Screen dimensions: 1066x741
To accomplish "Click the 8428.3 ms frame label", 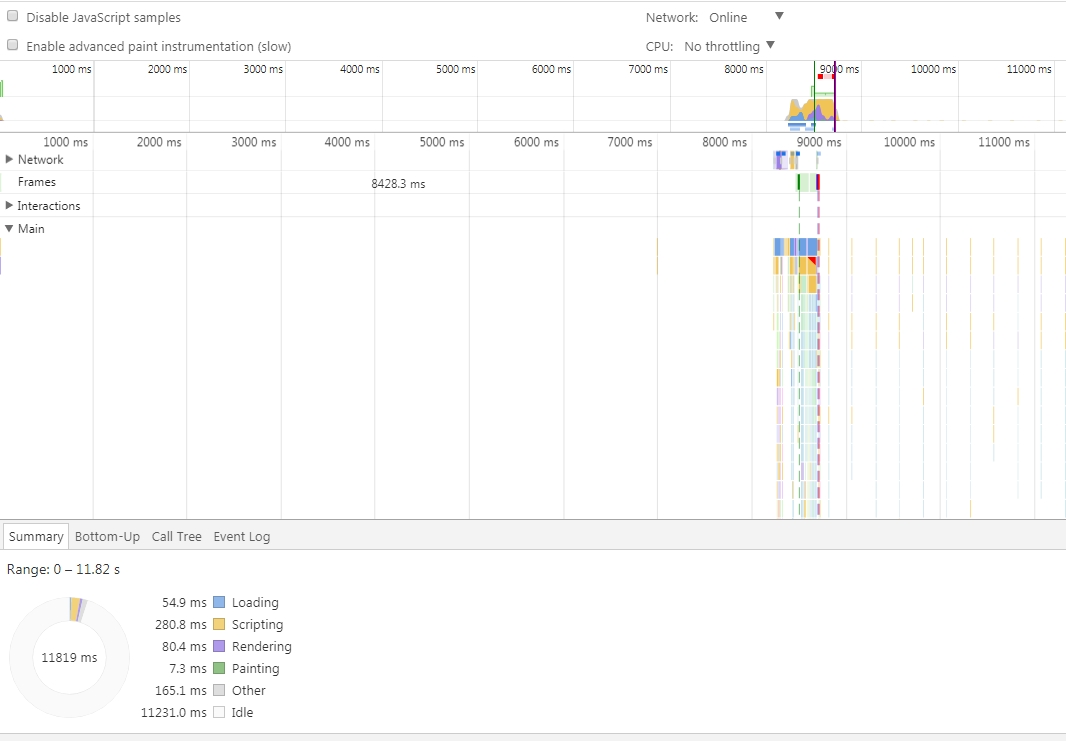I will (x=398, y=184).
